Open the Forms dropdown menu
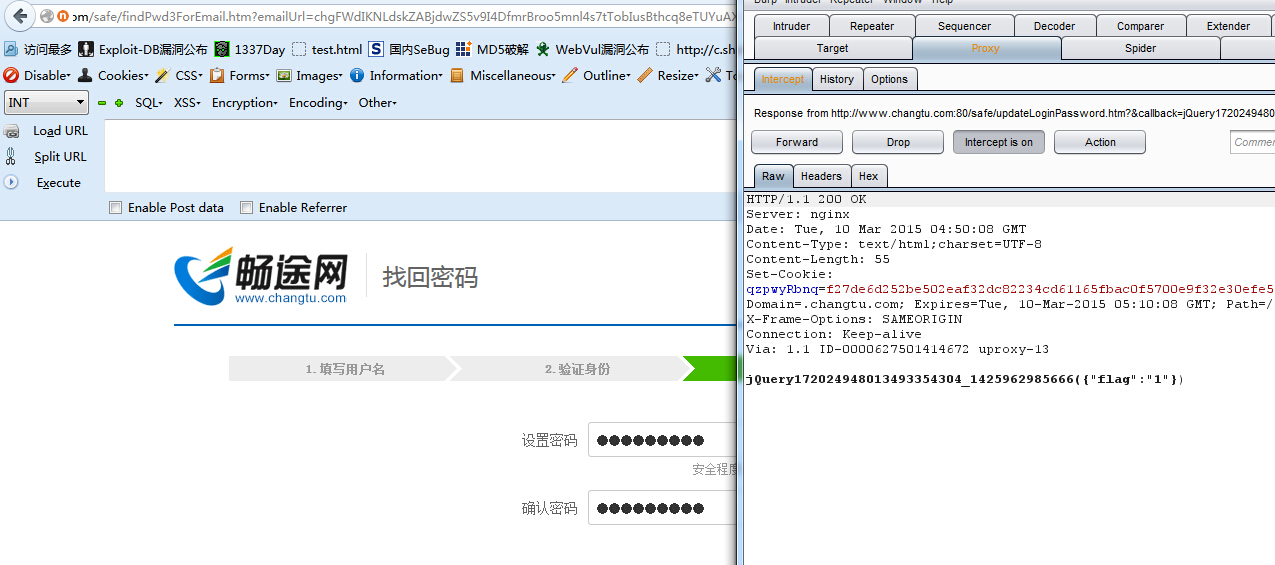 [240, 75]
